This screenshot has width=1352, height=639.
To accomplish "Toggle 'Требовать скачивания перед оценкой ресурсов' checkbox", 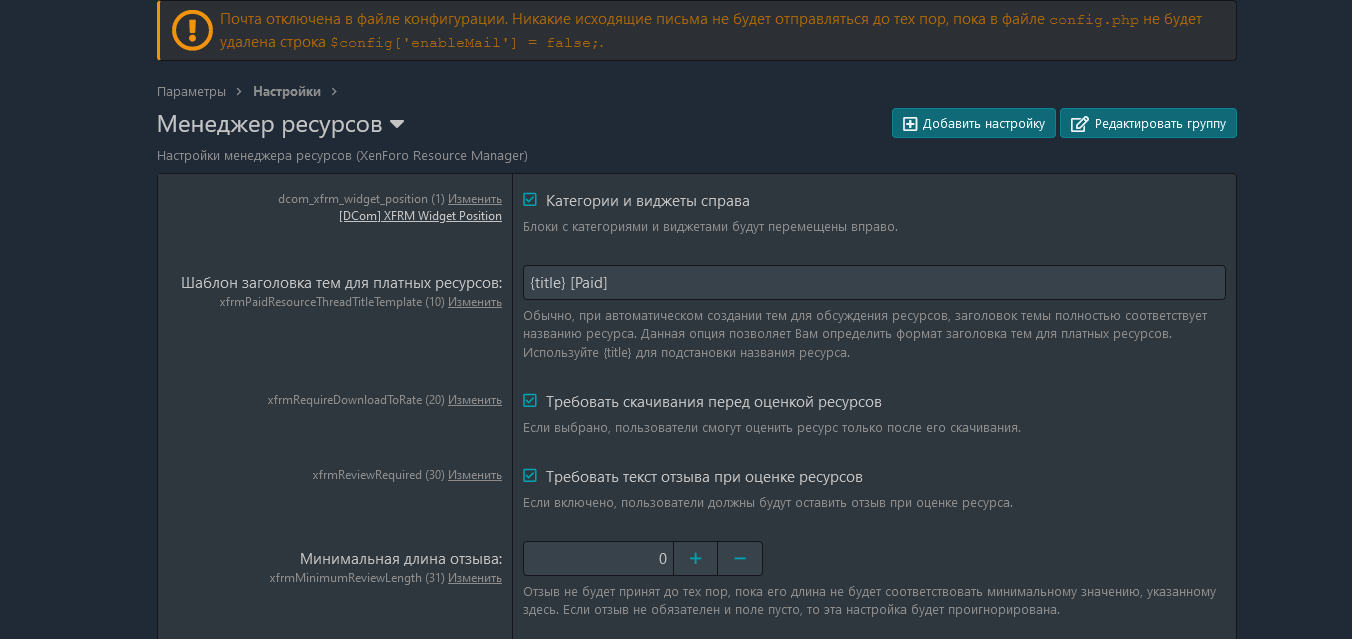I will [x=530, y=401].
